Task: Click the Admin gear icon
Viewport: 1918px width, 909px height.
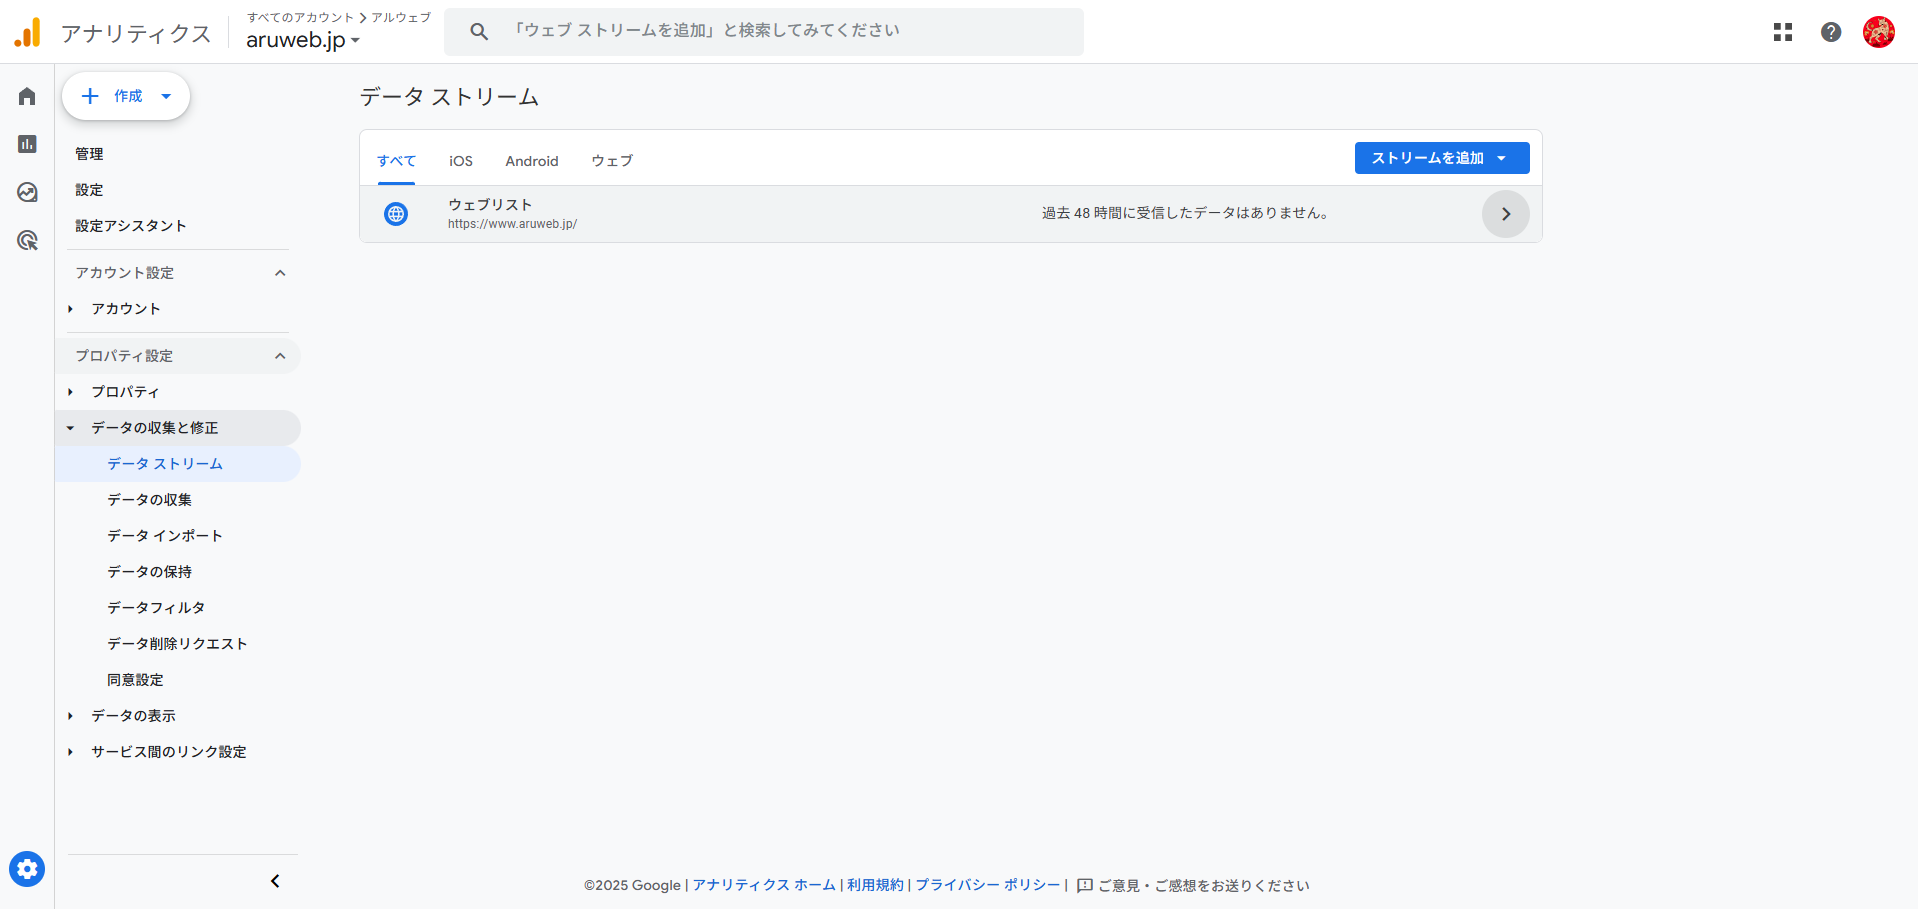Action: click(x=27, y=869)
